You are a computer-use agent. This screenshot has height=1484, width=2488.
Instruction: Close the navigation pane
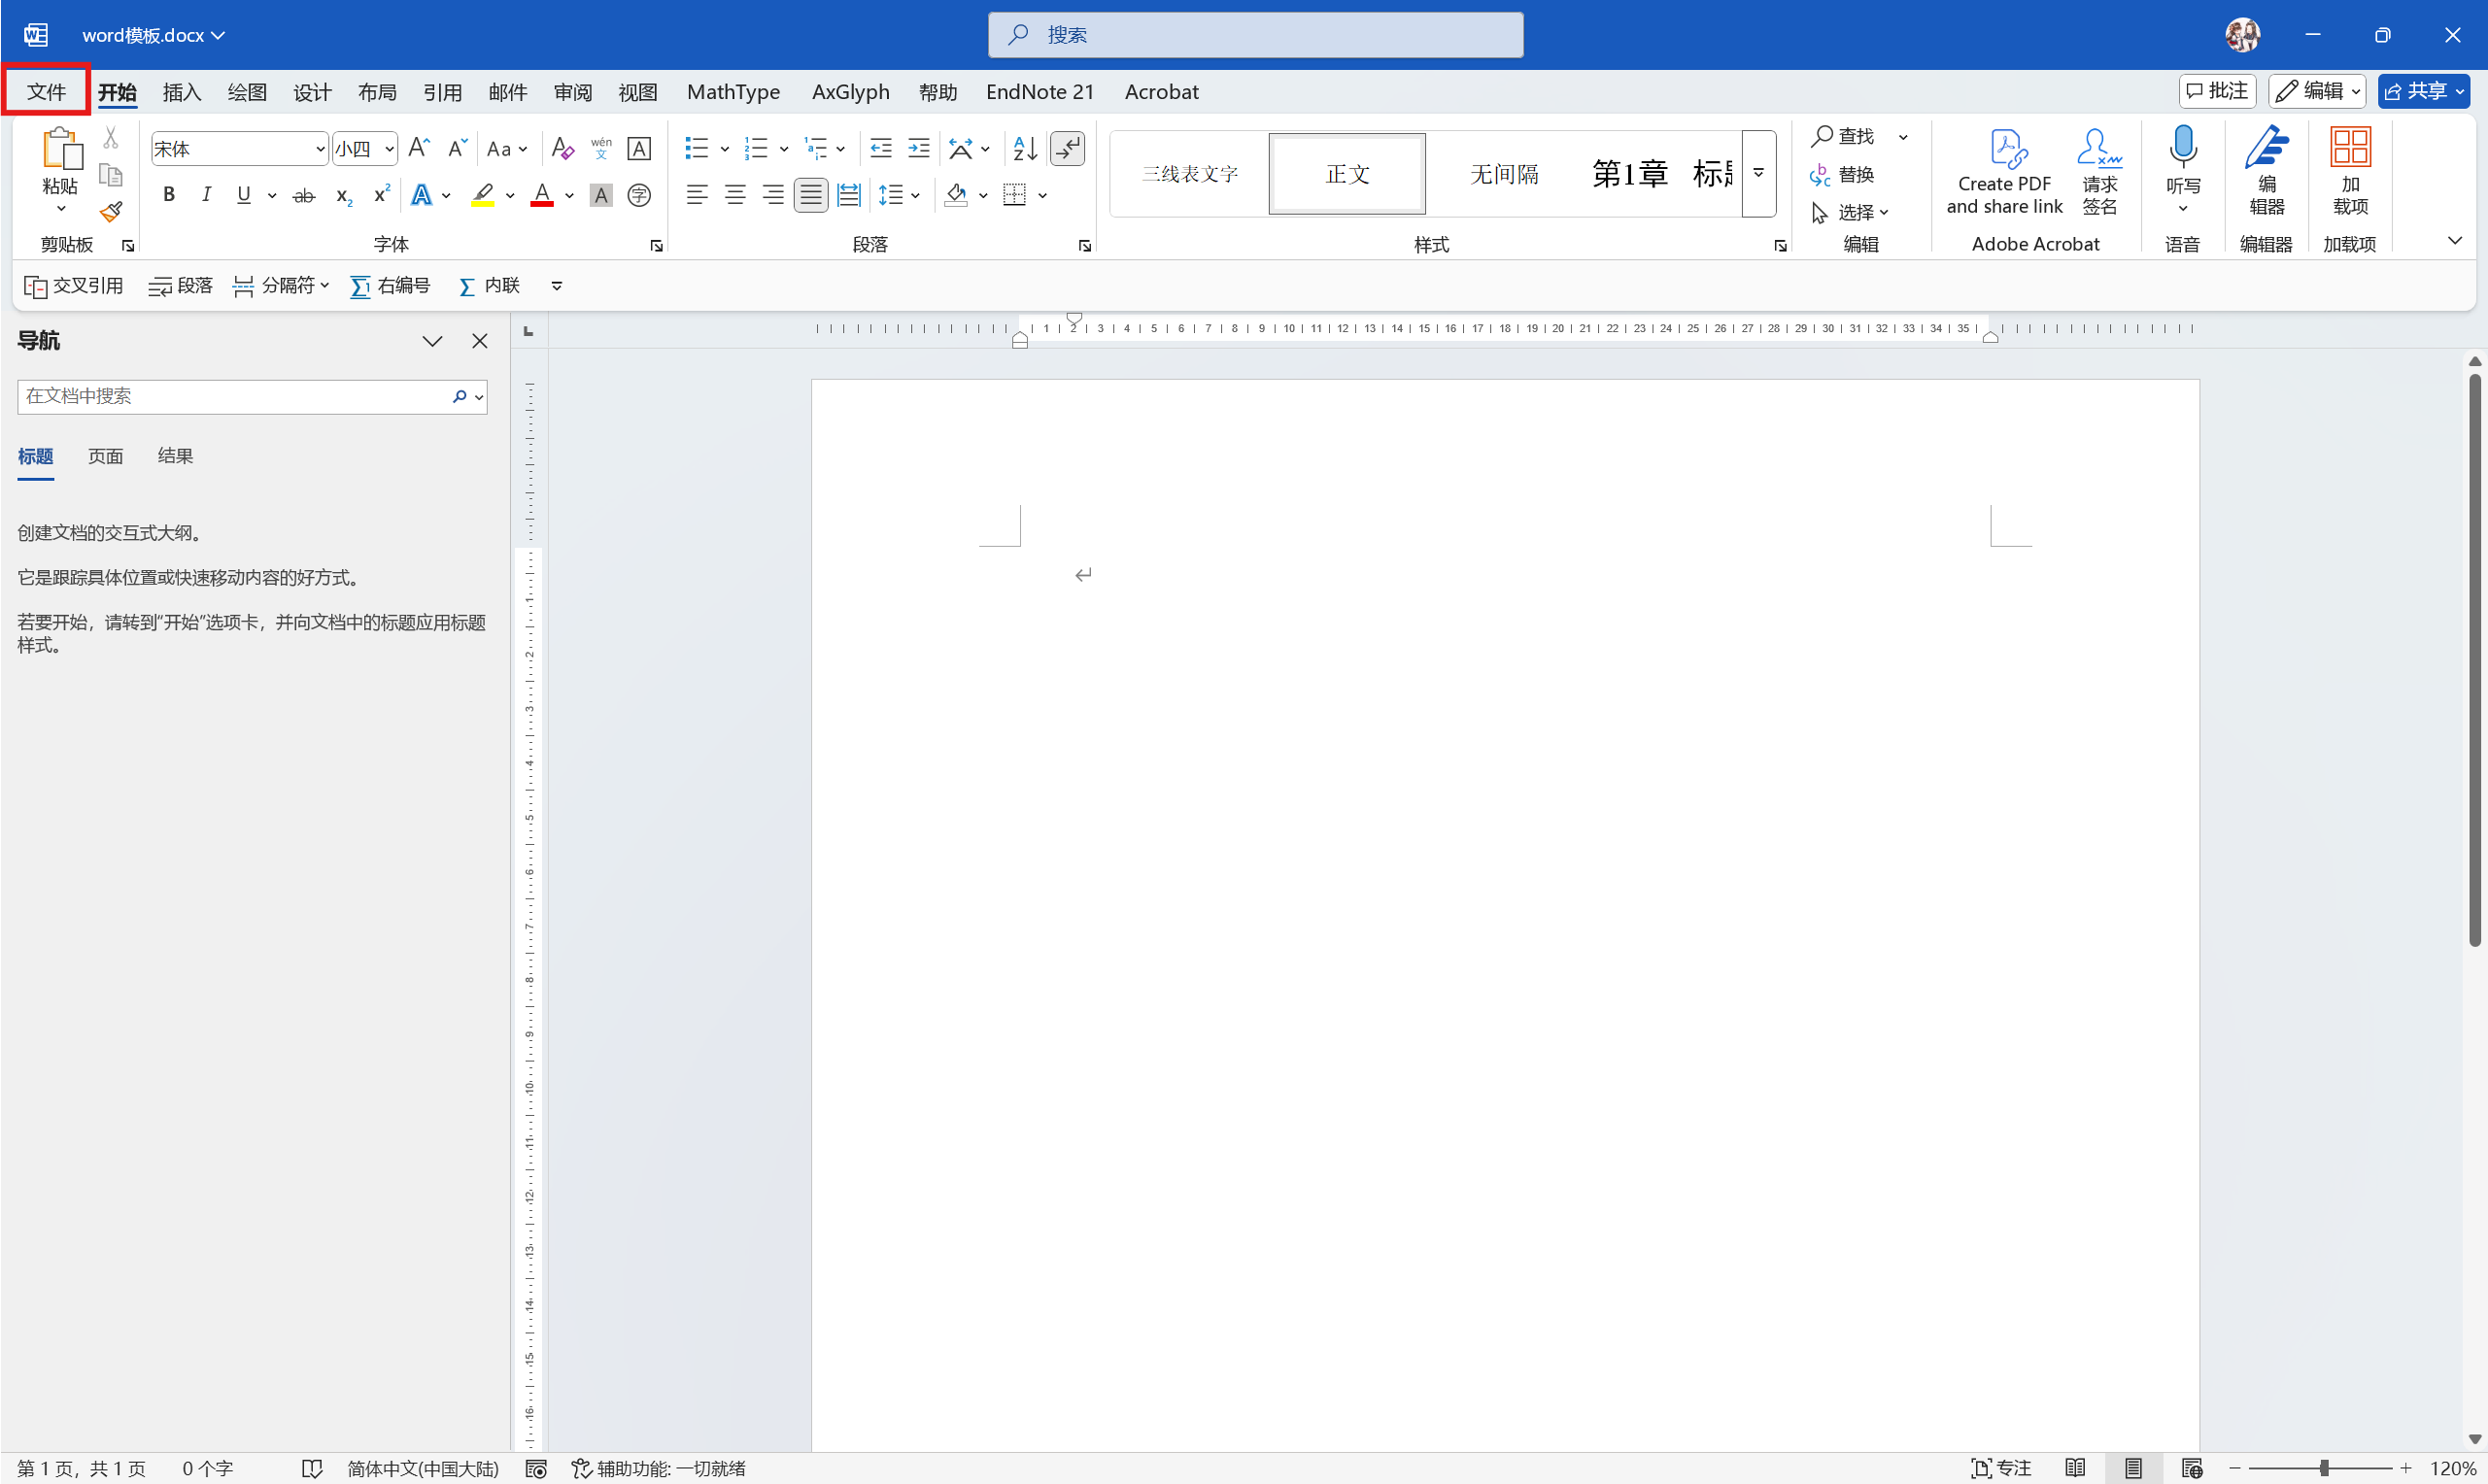point(480,341)
